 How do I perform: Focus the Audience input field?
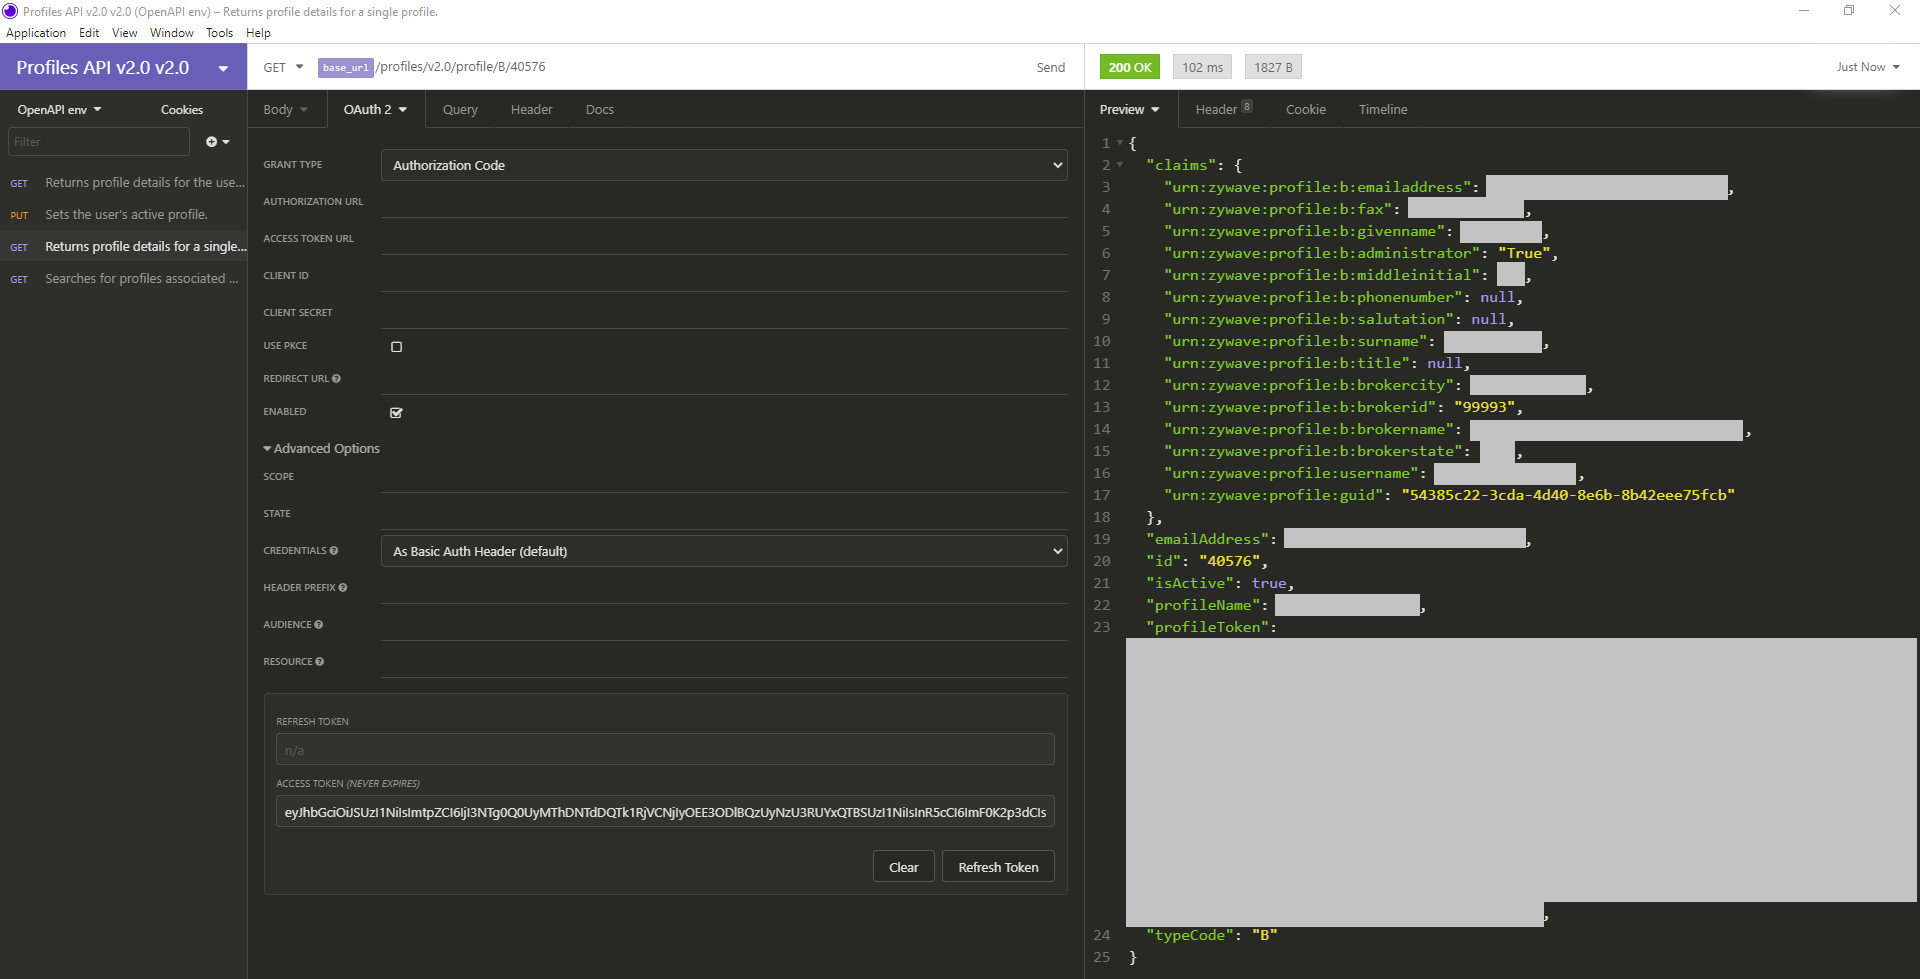(724, 625)
